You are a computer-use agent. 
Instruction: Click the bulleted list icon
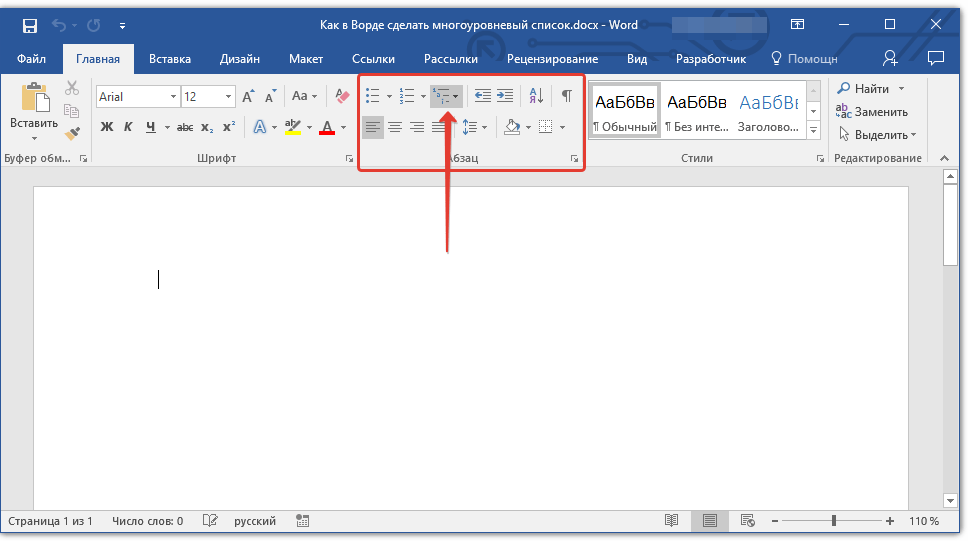[x=373, y=96]
